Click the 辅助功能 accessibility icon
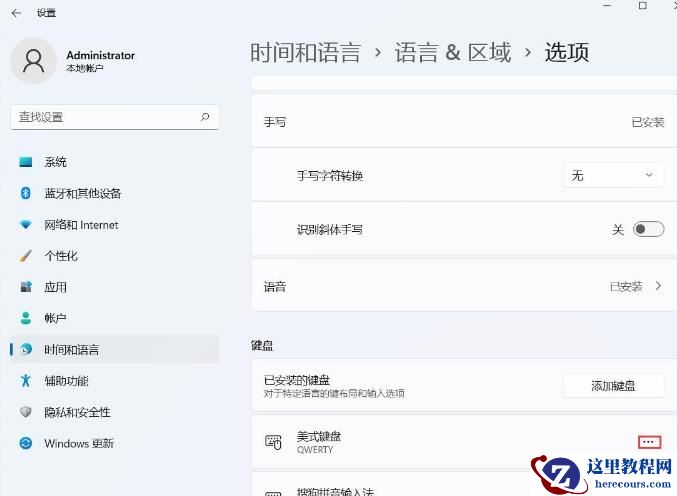The image size is (677, 496). click(25, 380)
